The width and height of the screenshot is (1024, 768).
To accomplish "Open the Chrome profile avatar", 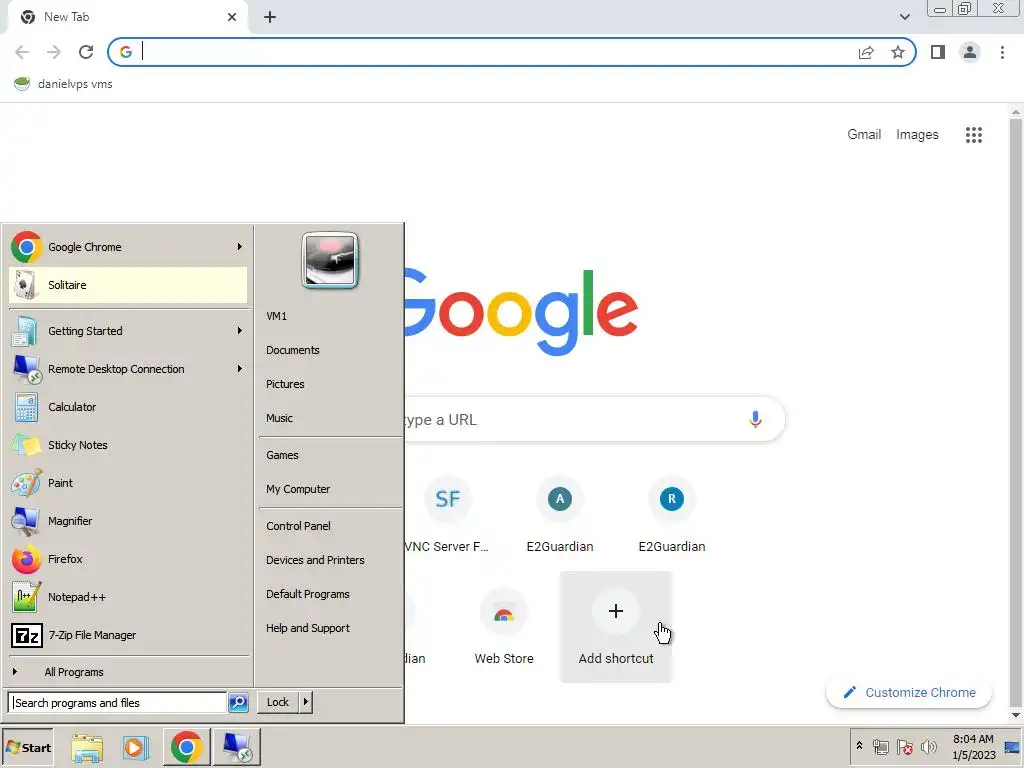I will point(970,52).
